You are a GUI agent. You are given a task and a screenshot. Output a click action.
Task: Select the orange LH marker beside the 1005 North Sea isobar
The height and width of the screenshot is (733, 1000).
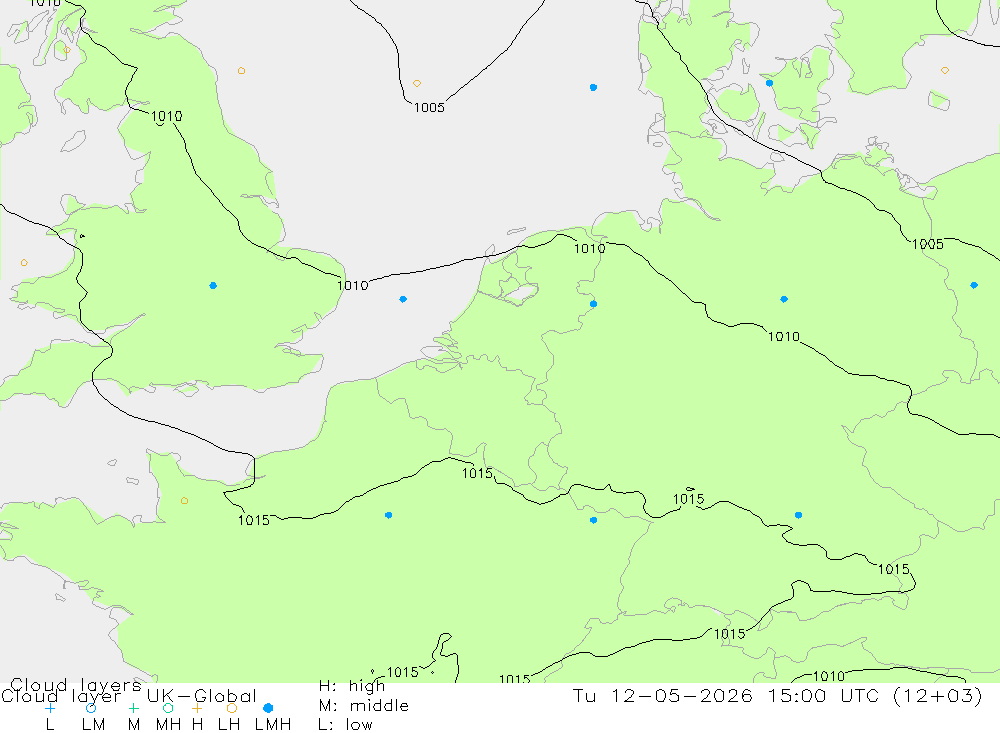(x=416, y=84)
